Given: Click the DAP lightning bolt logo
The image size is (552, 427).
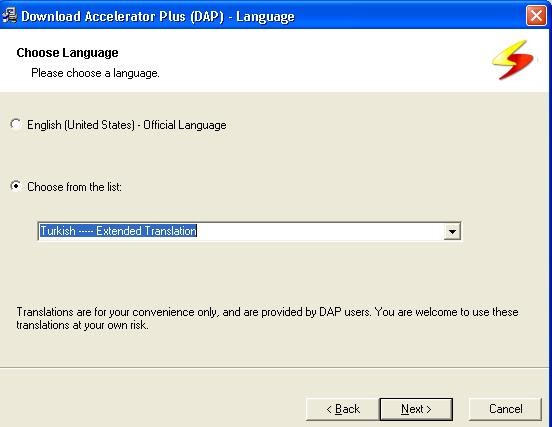Looking at the screenshot, I should tap(513, 60).
